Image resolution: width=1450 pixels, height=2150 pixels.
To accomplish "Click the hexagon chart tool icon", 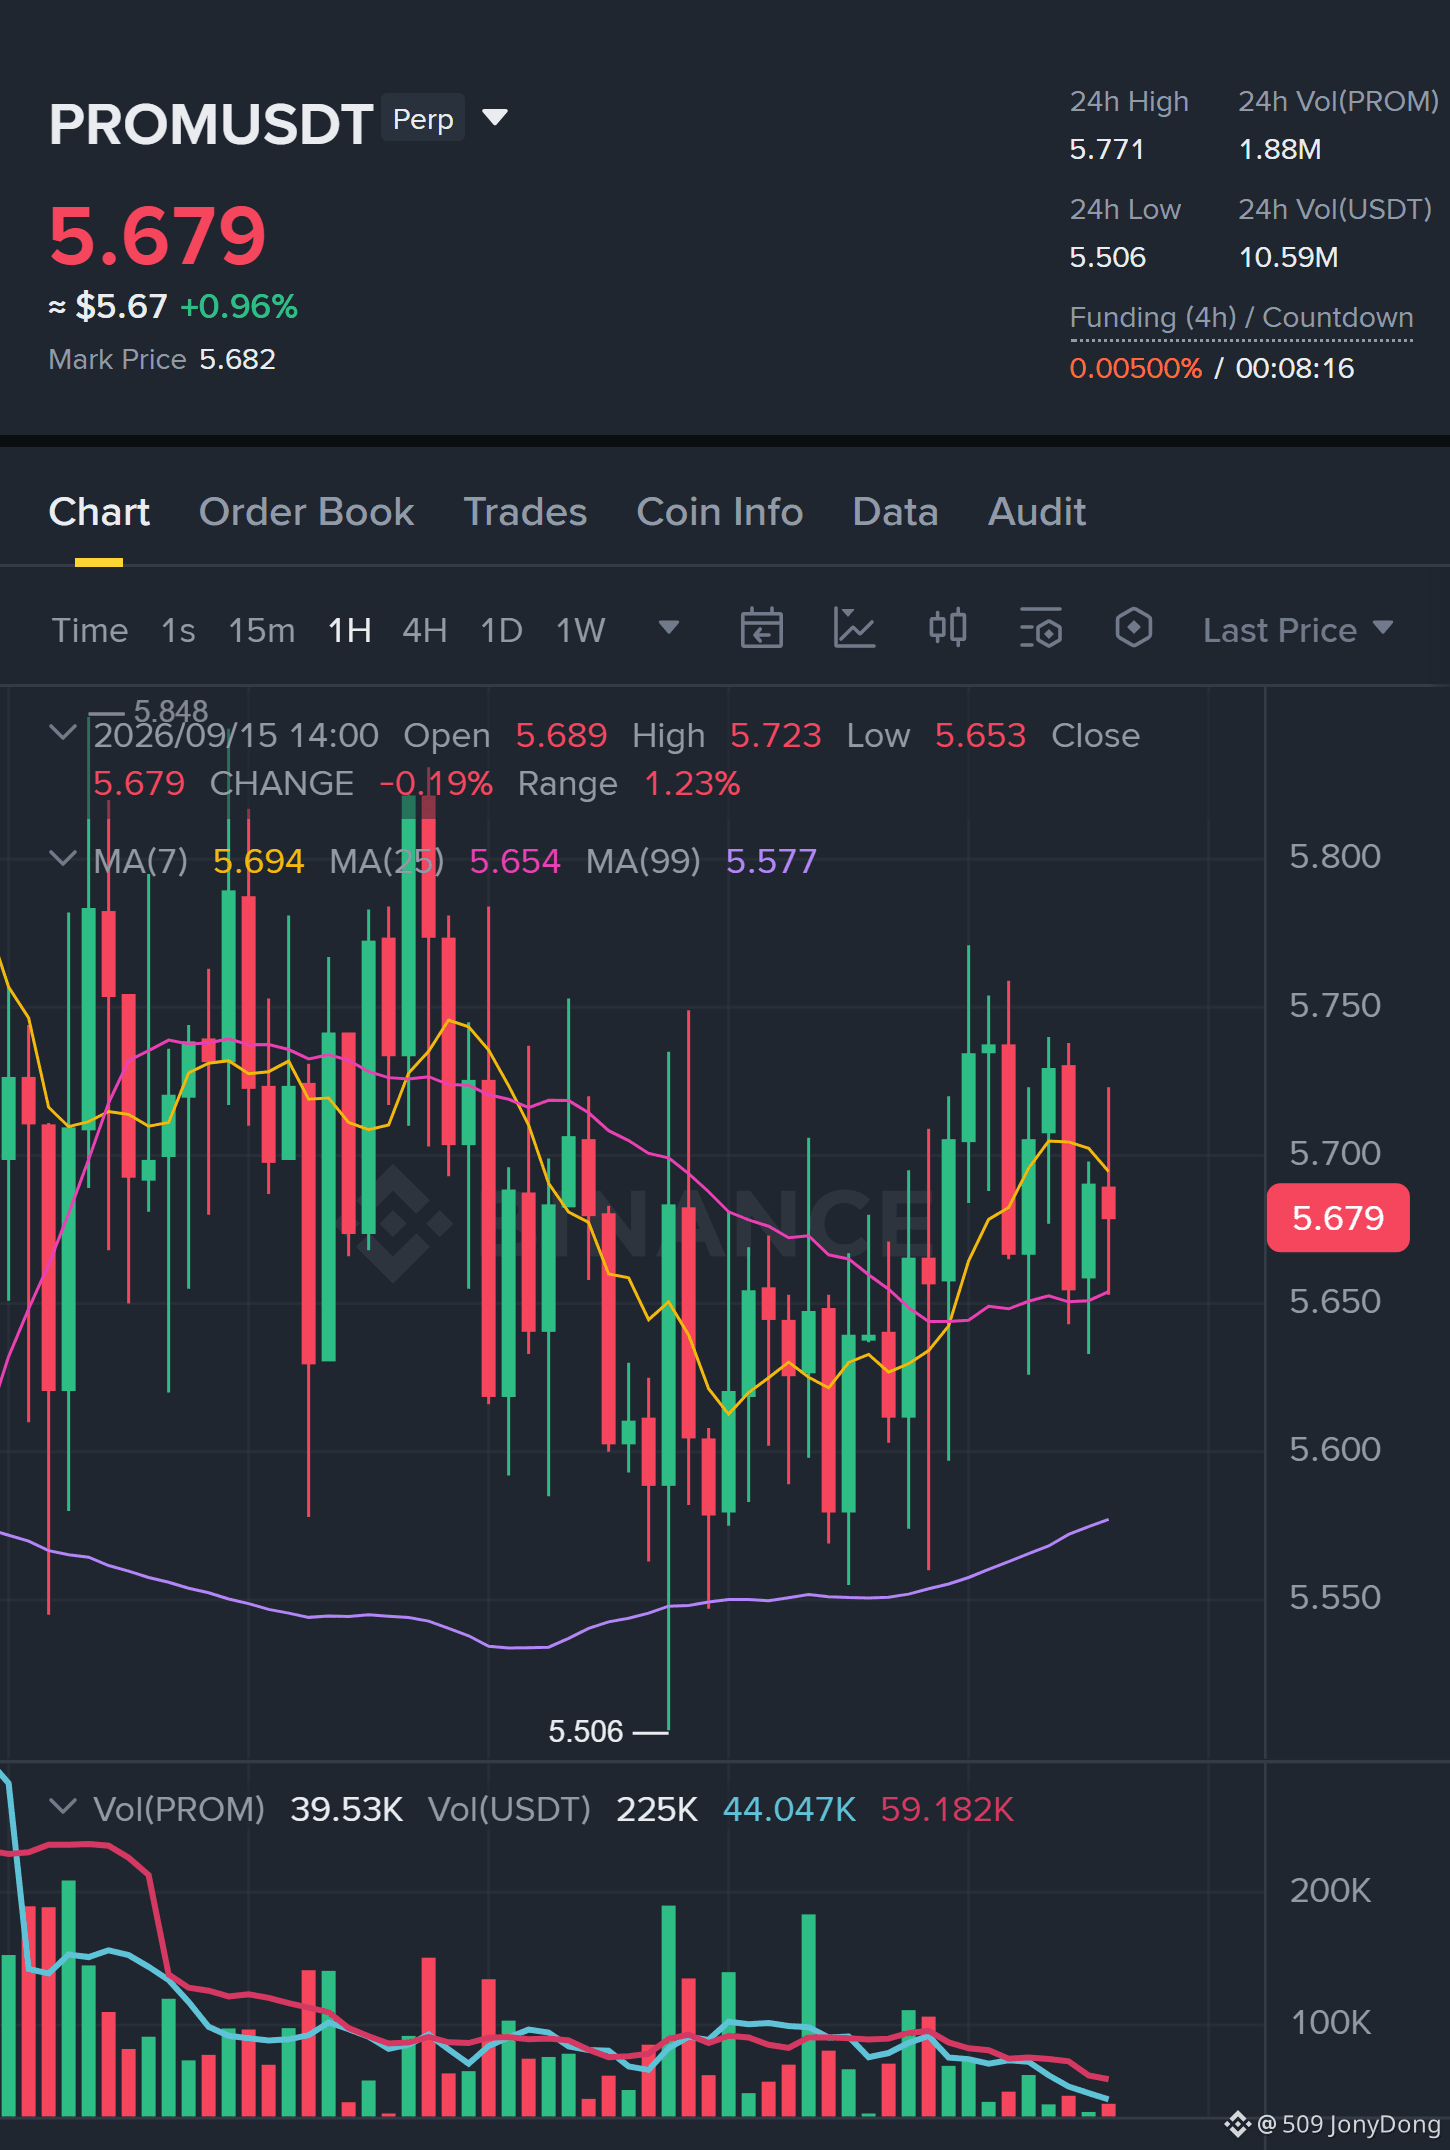I will point(1133,629).
